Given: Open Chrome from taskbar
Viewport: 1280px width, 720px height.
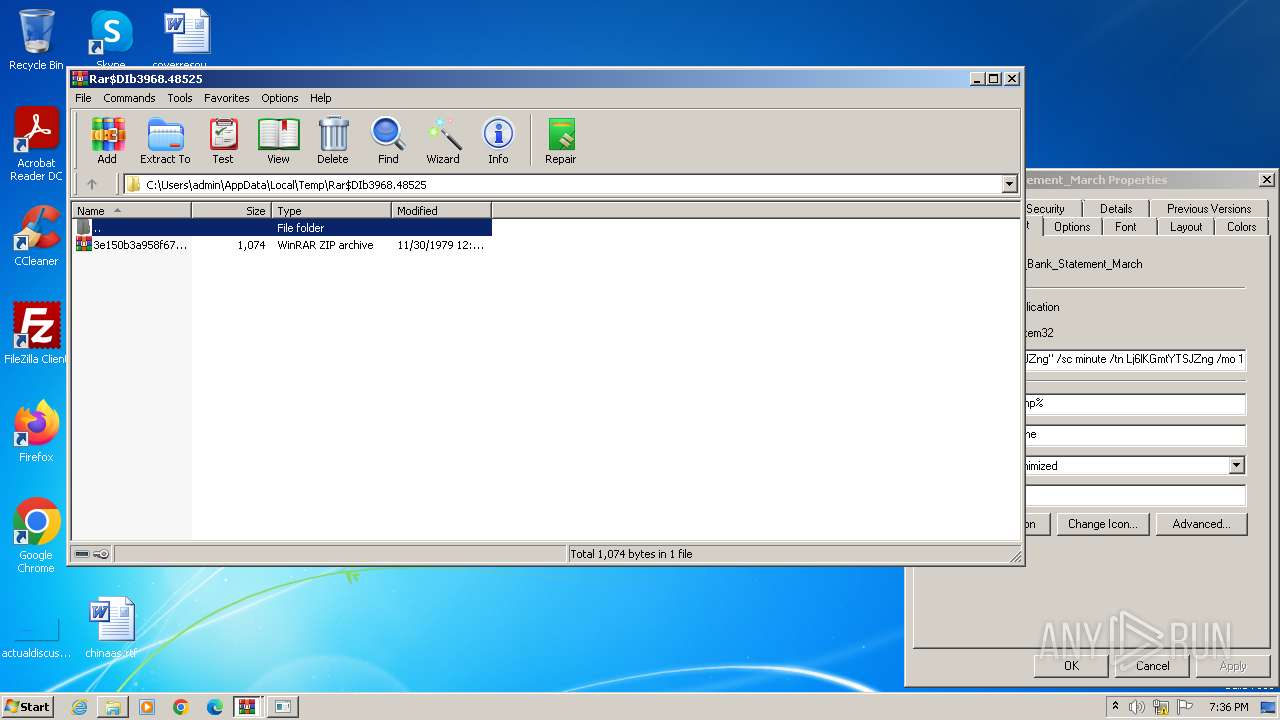Looking at the screenshot, I should (x=180, y=707).
